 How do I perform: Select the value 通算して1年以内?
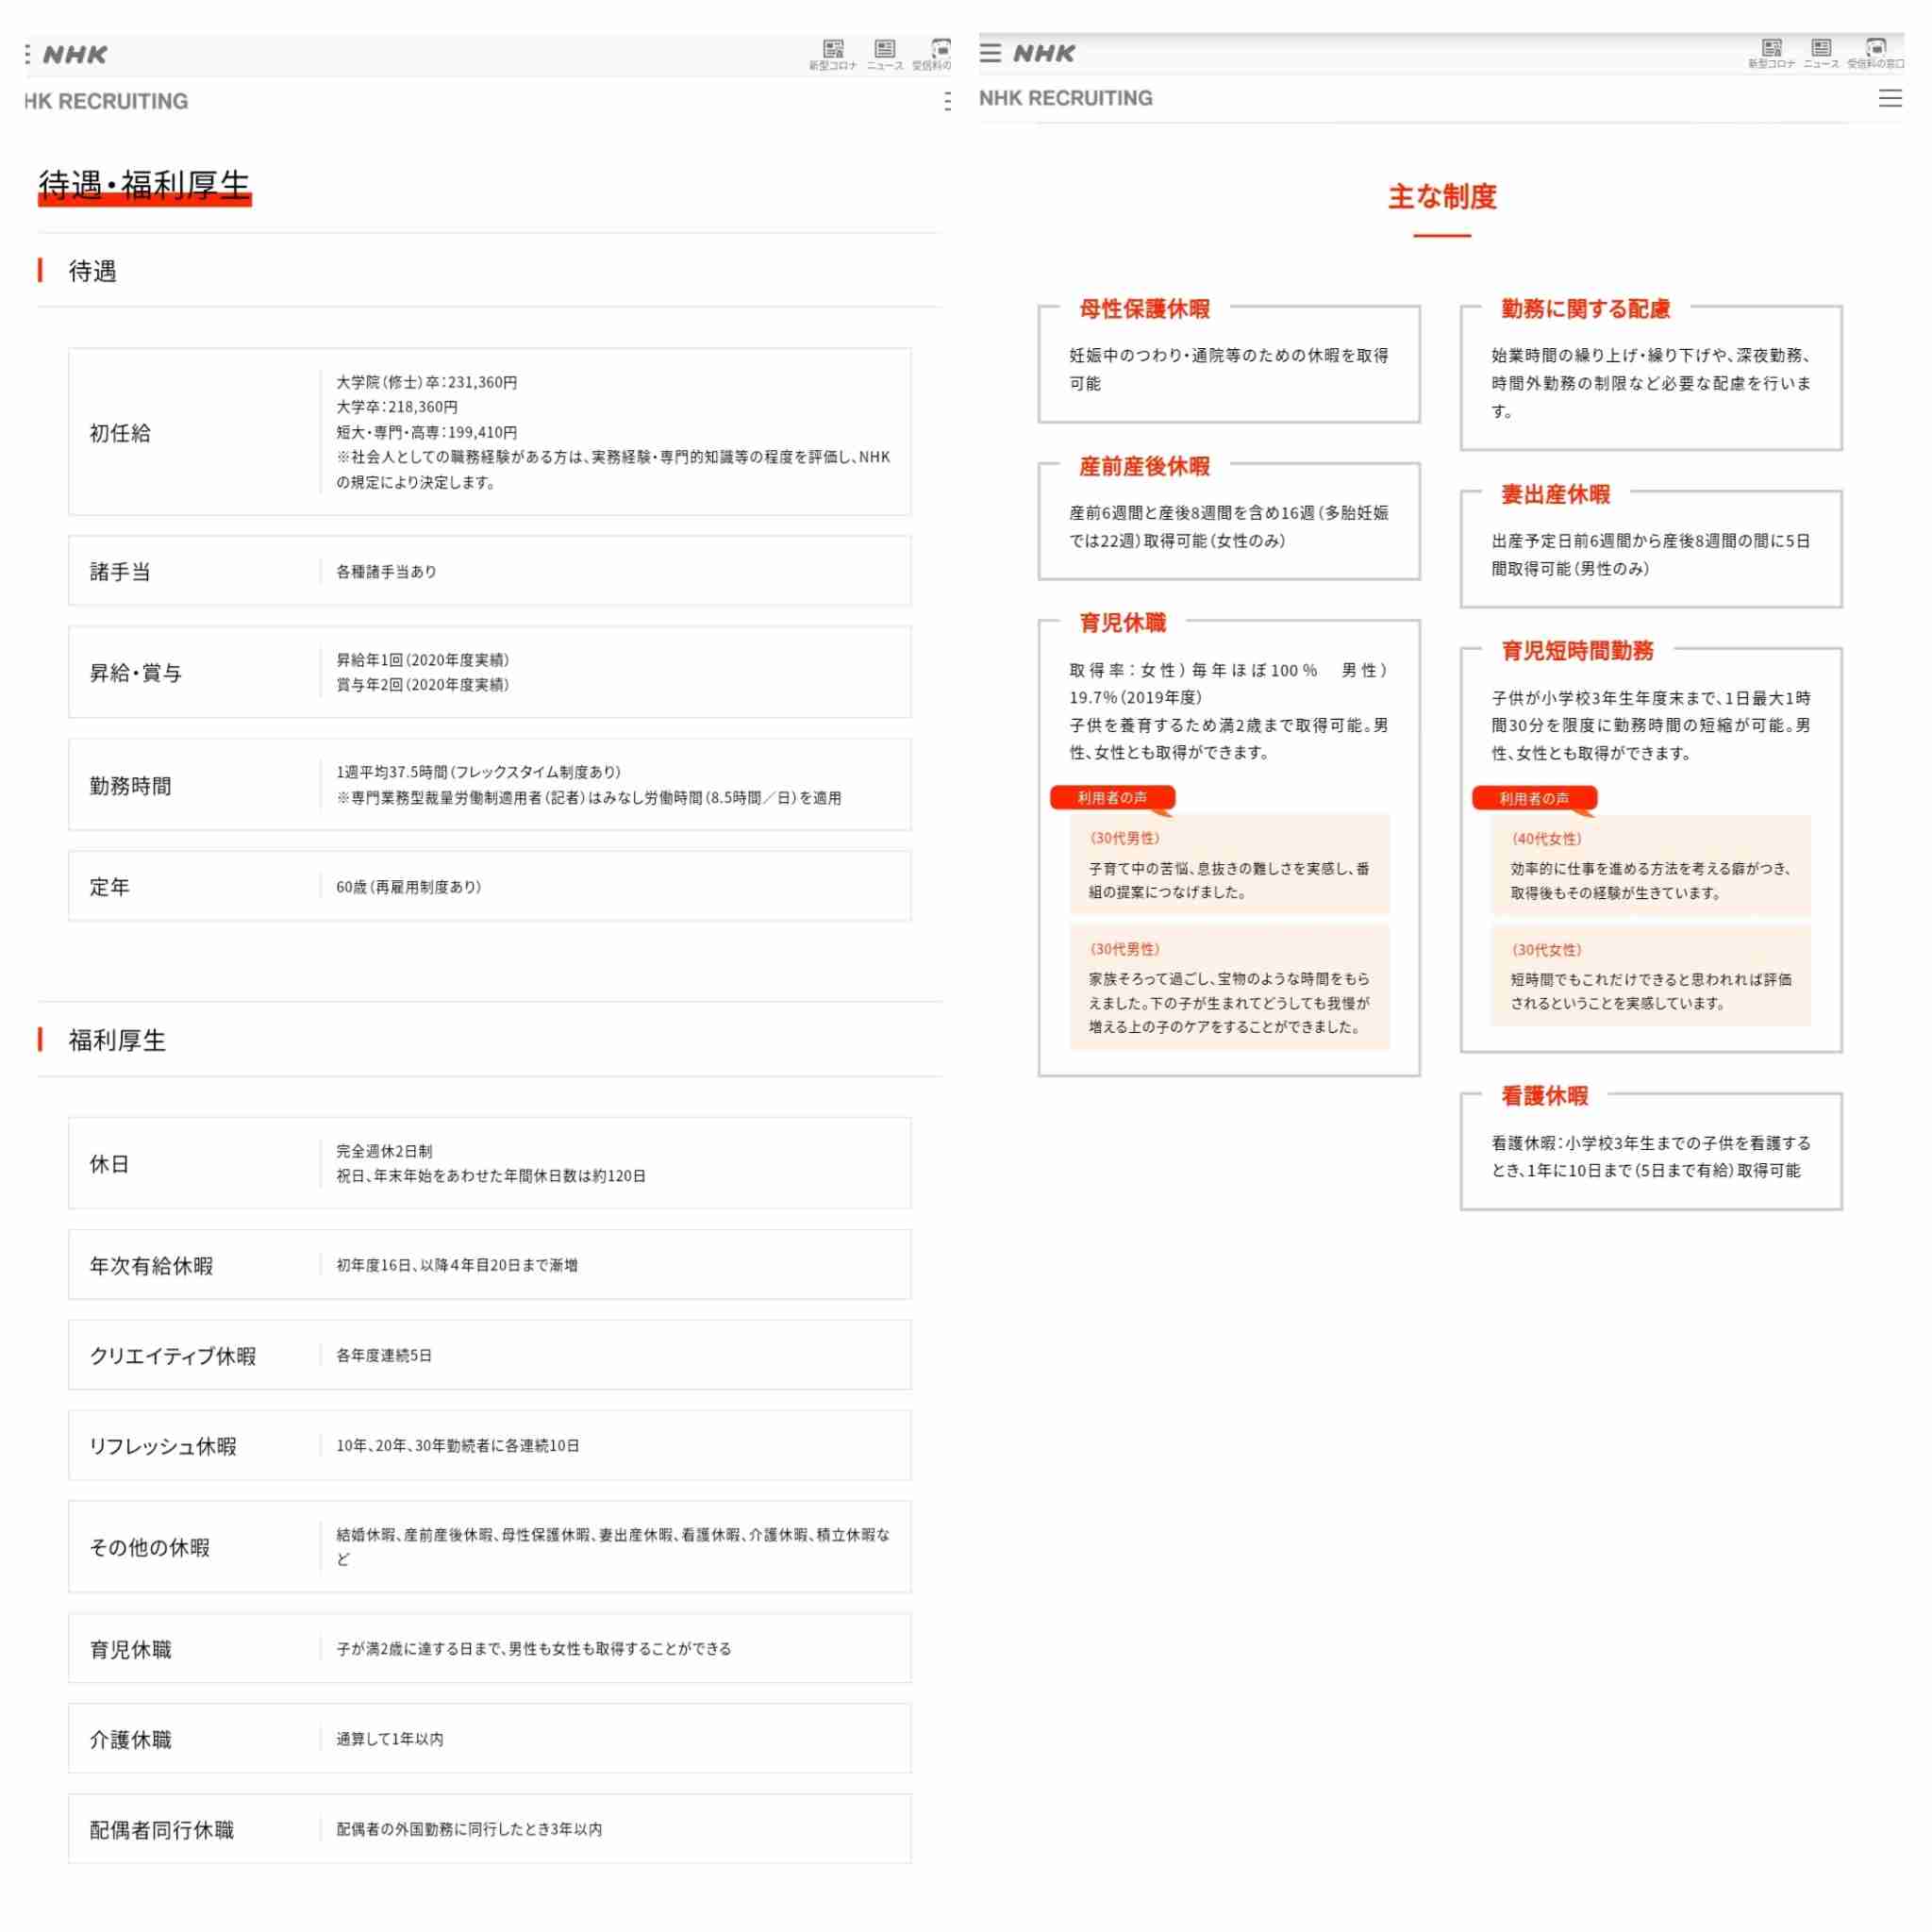[x=390, y=1739]
